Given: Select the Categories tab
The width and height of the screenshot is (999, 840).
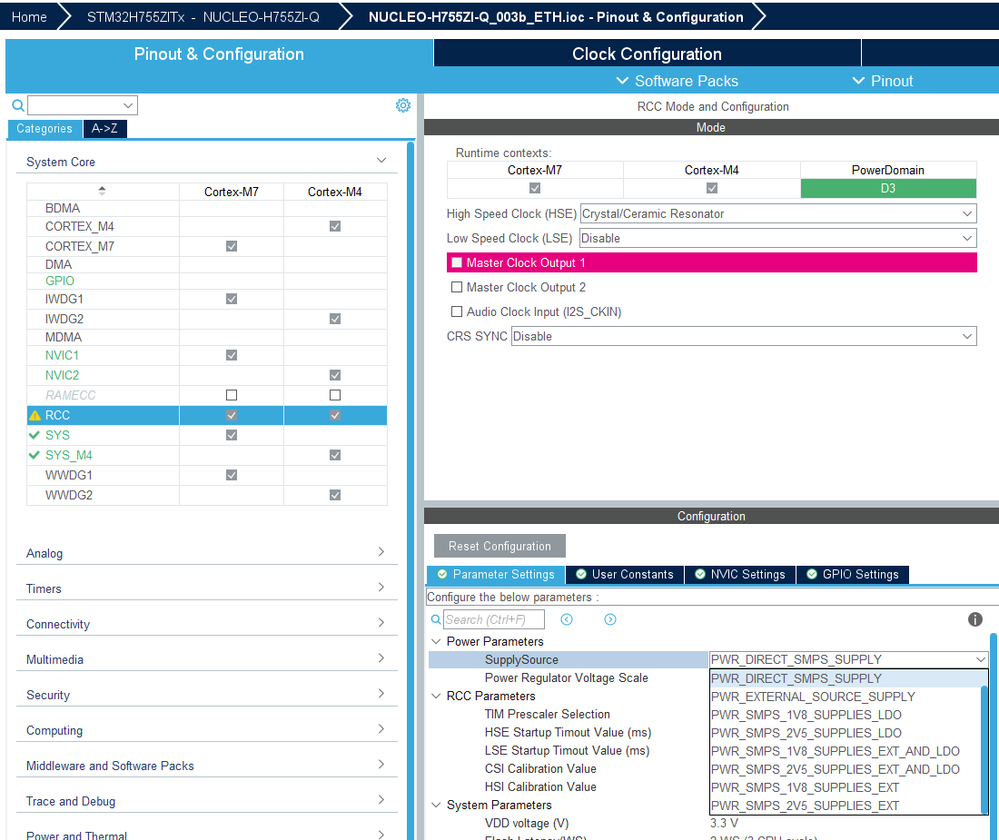Looking at the screenshot, I should (x=45, y=129).
